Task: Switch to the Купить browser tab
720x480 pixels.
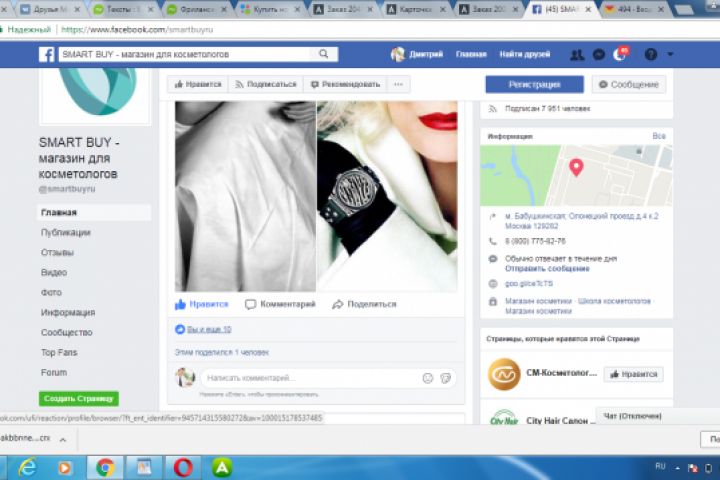Action: pos(271,9)
